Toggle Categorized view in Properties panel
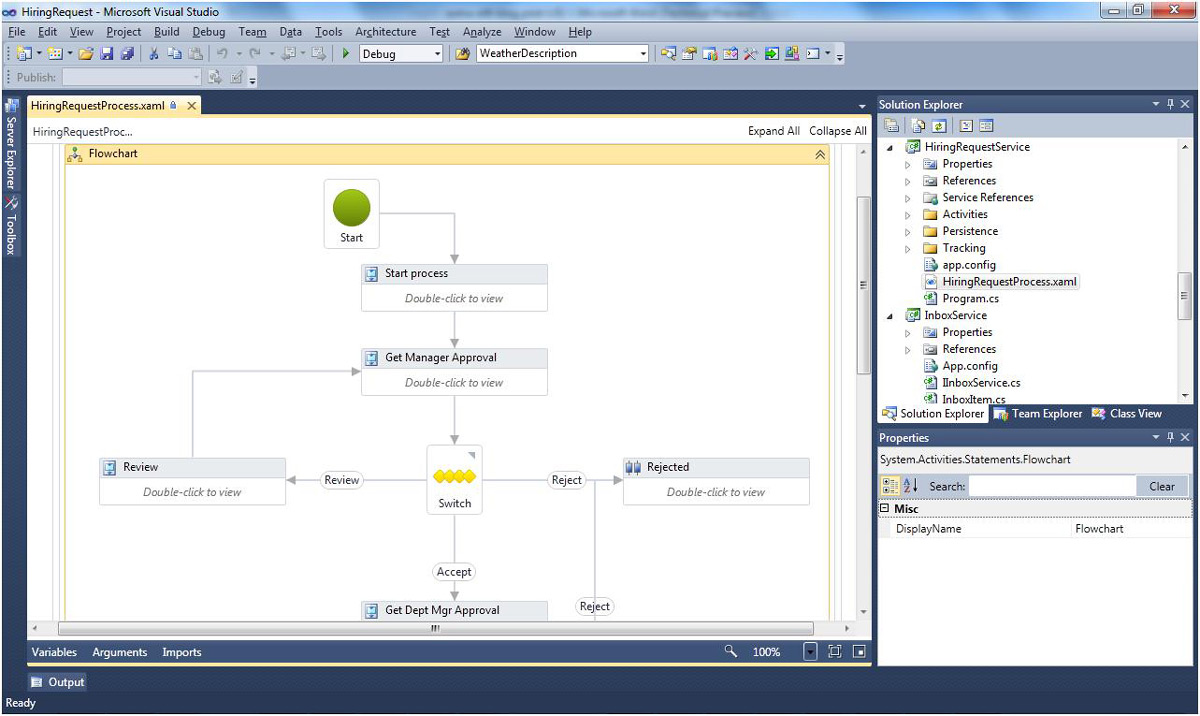Screen dimensions: 1200x716 pos(889,486)
